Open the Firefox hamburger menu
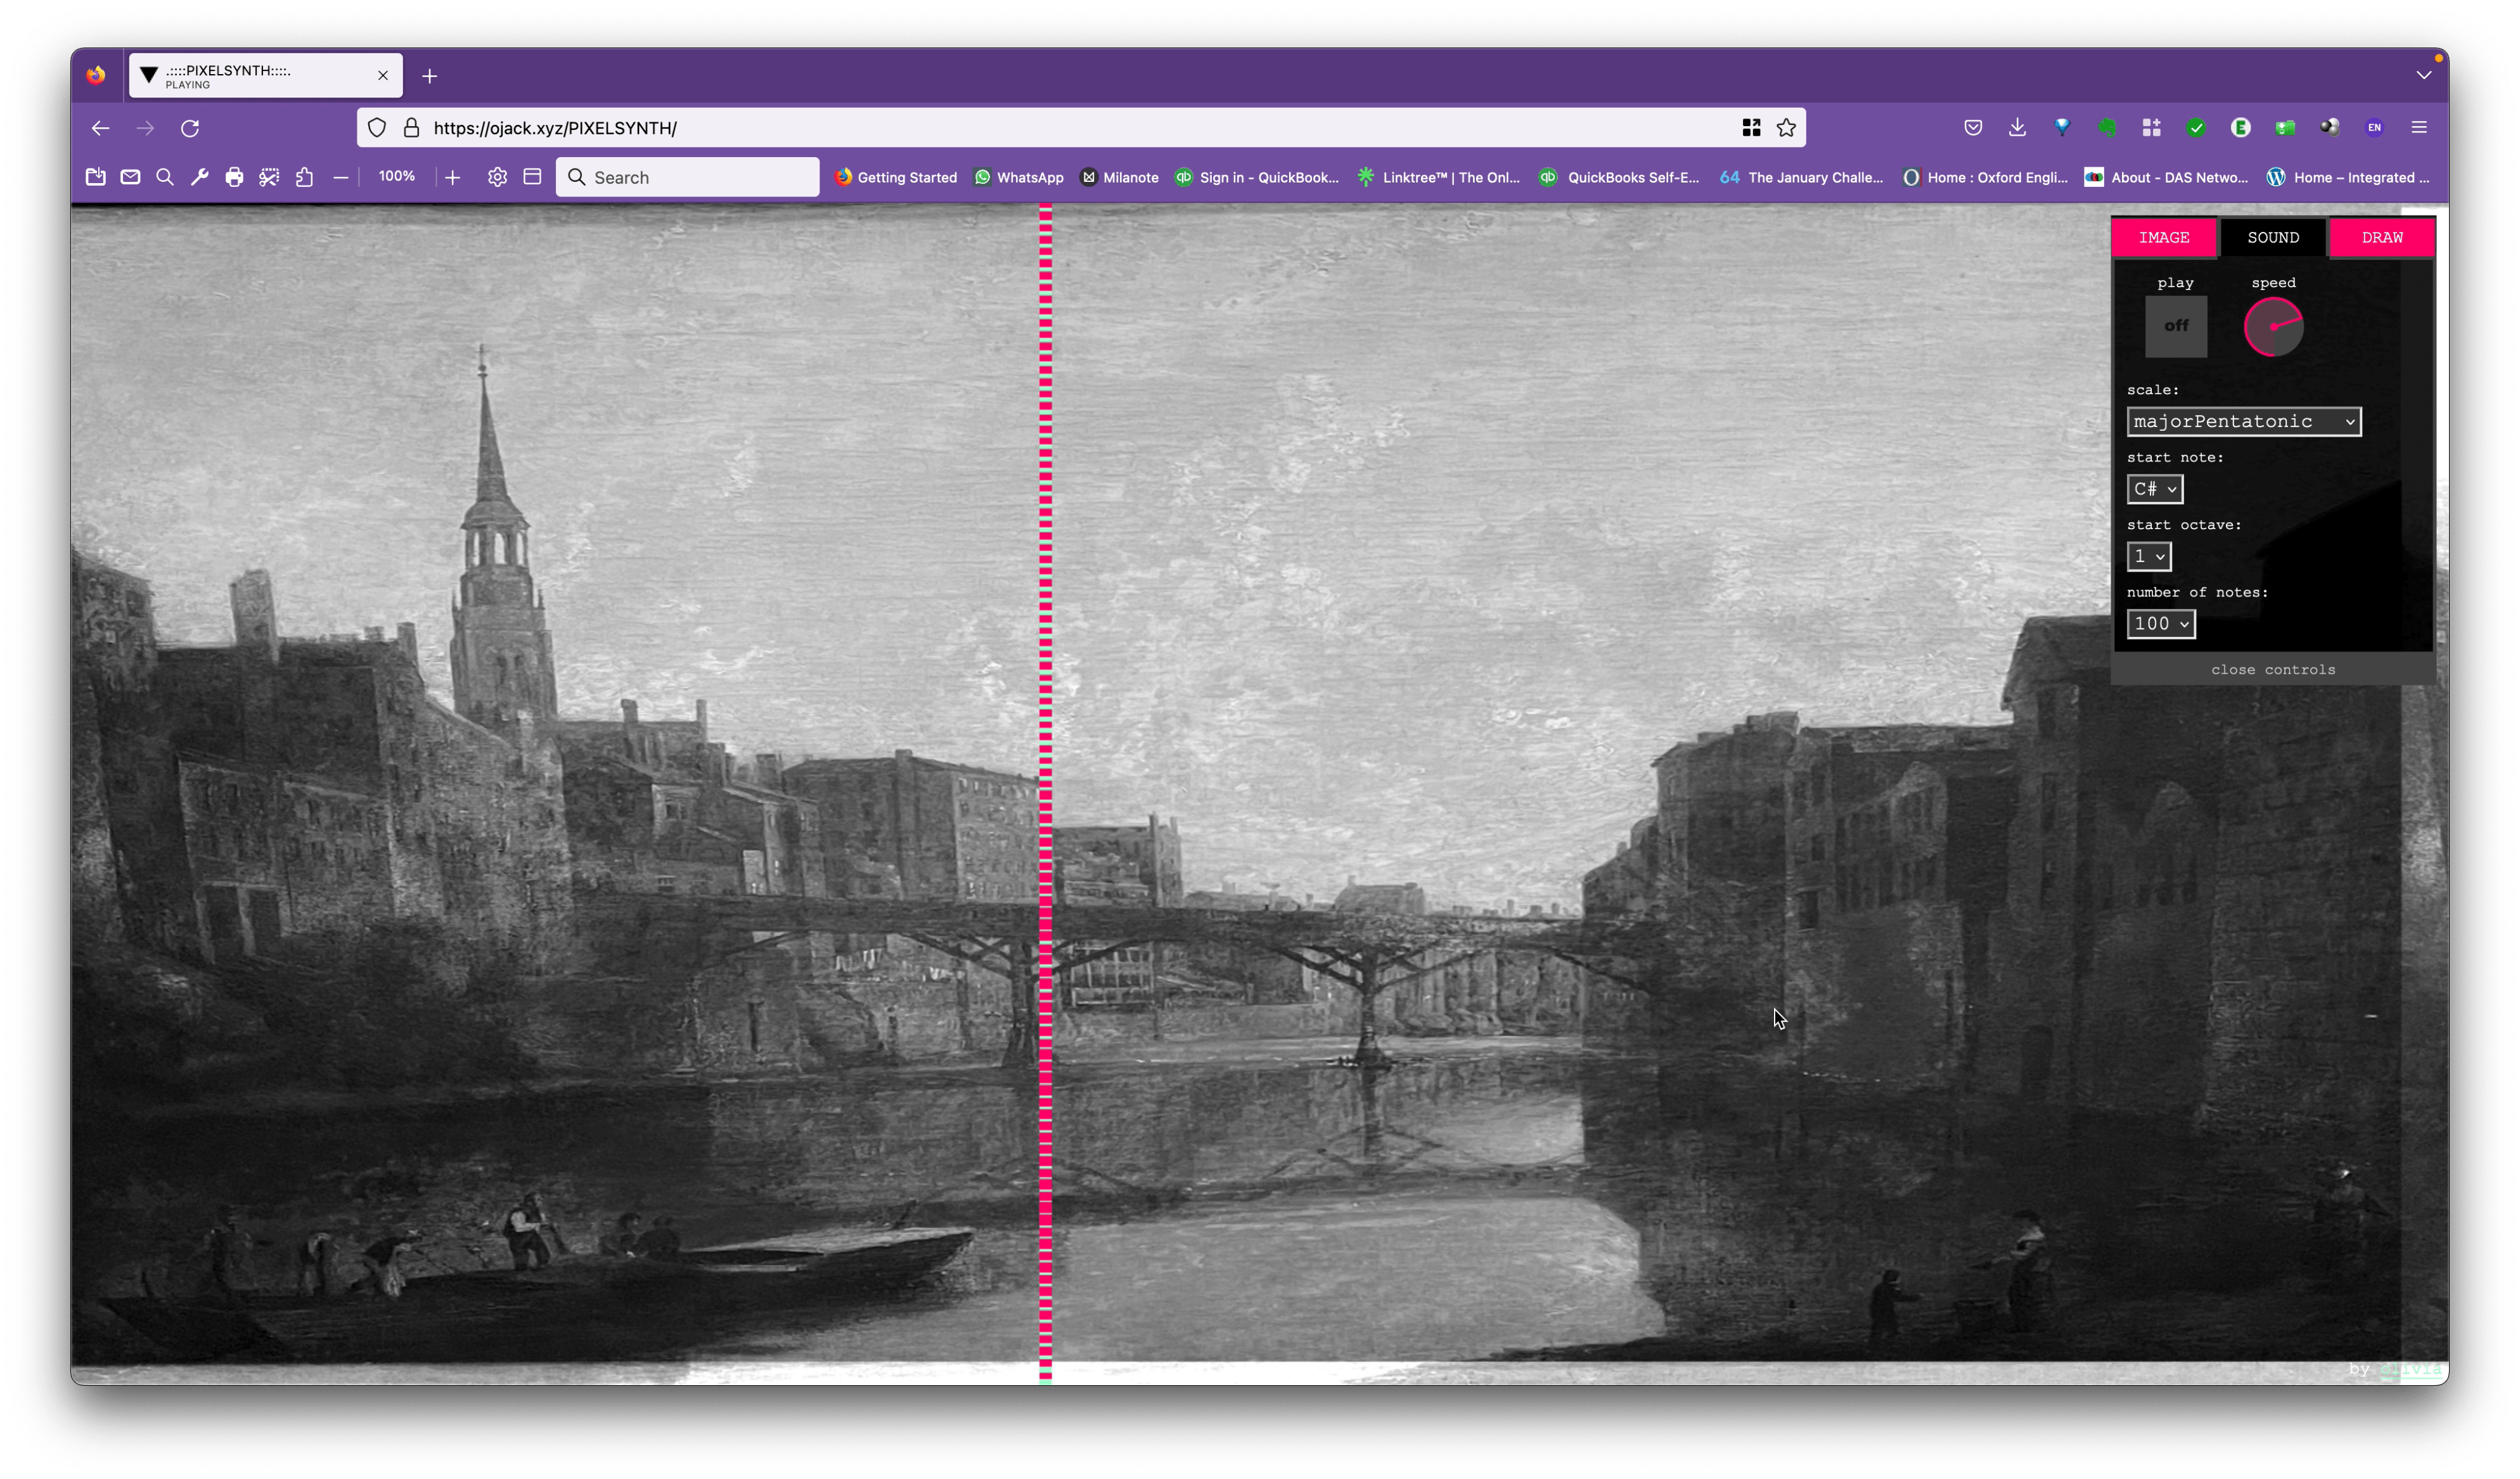Screen dimensions: 2520x1479 [2419, 127]
